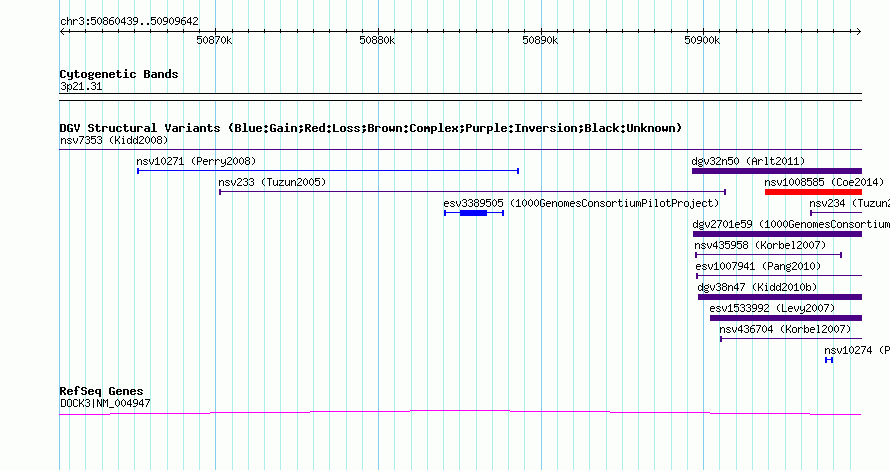Click the nsv10271 blue gain bar
890x470 pixels.
(328, 171)
